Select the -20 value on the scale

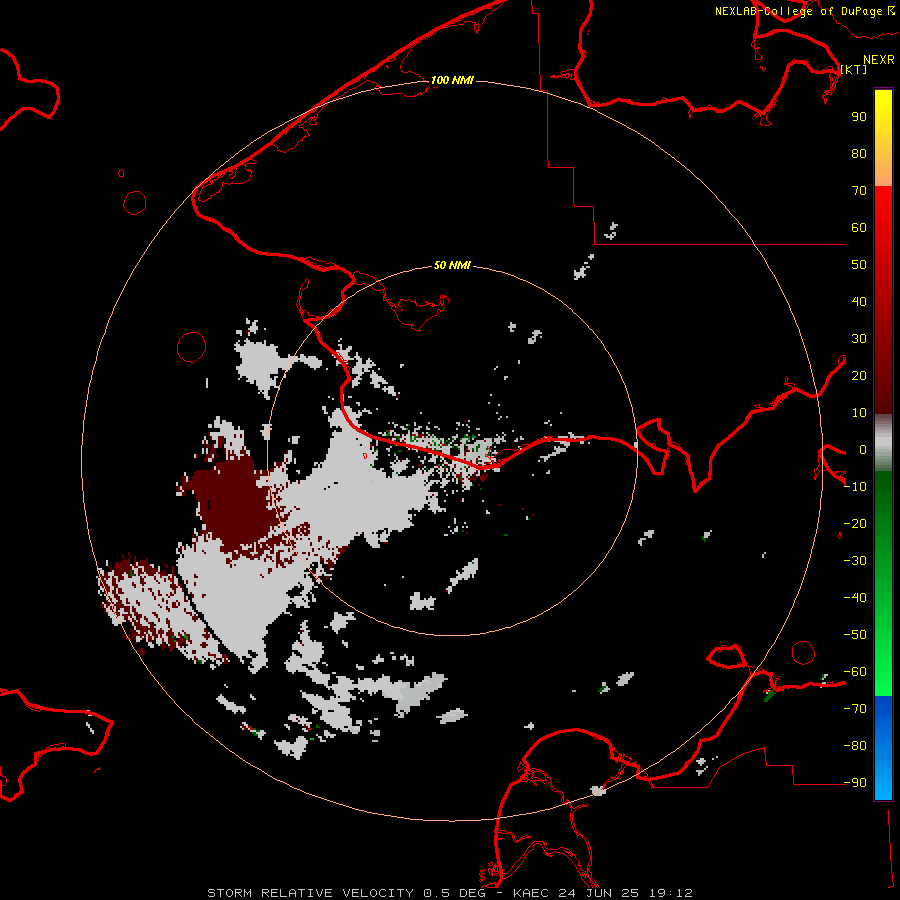coord(855,523)
